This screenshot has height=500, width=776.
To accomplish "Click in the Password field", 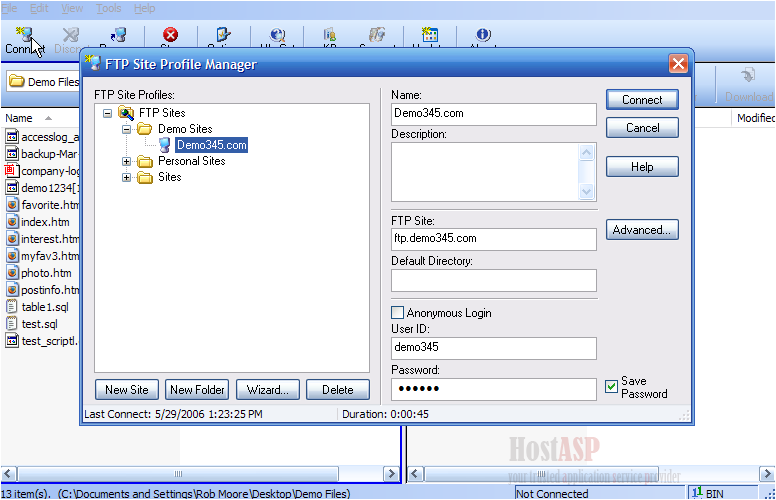I will point(493,389).
